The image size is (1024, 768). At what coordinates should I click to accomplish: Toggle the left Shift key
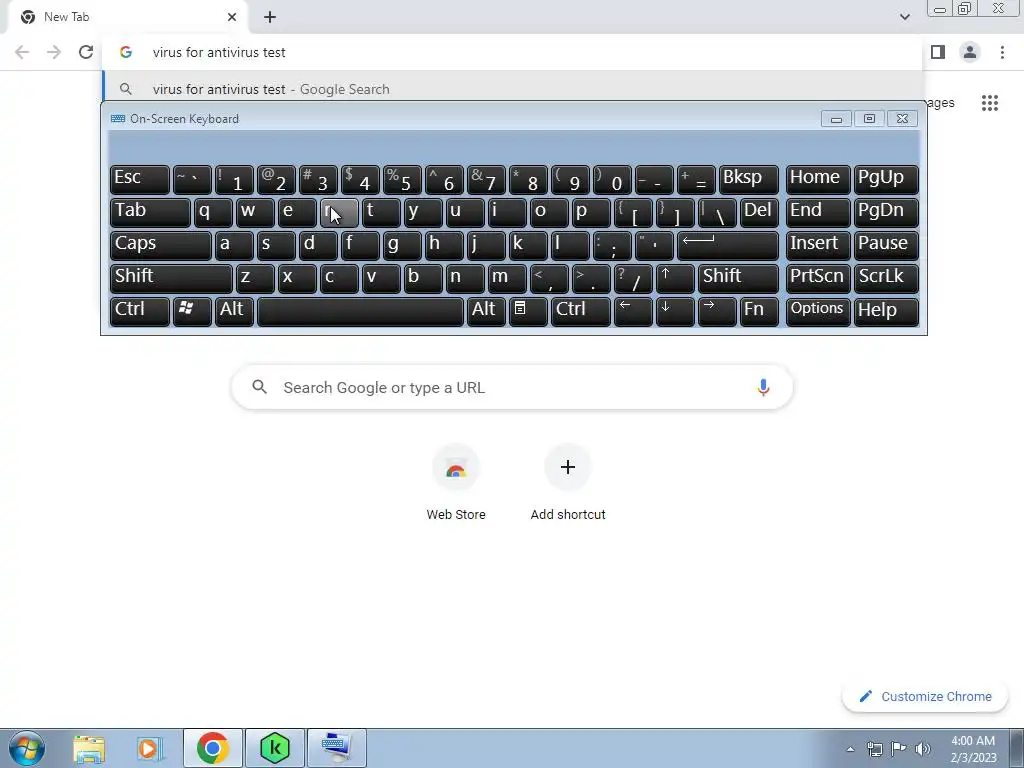click(x=171, y=278)
